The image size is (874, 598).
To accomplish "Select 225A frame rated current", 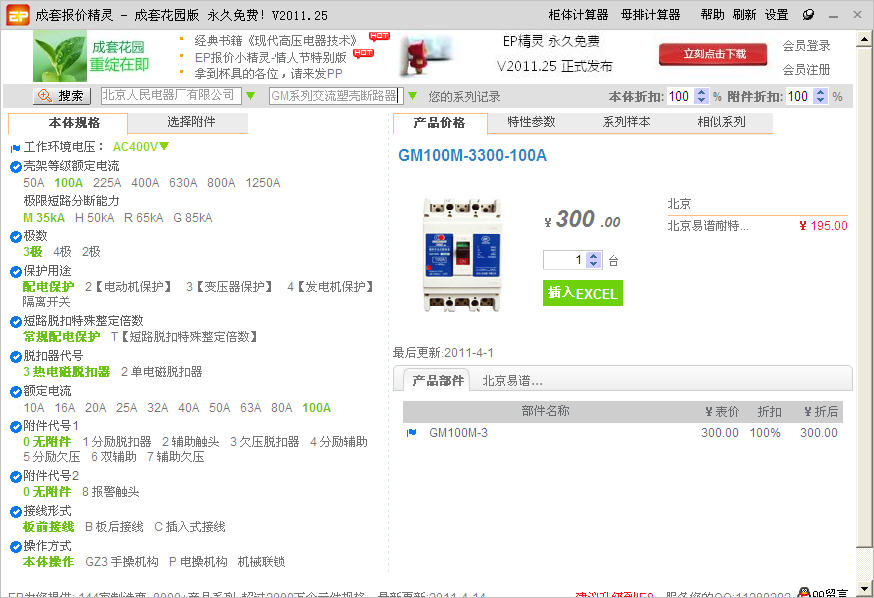I will click(107, 183).
